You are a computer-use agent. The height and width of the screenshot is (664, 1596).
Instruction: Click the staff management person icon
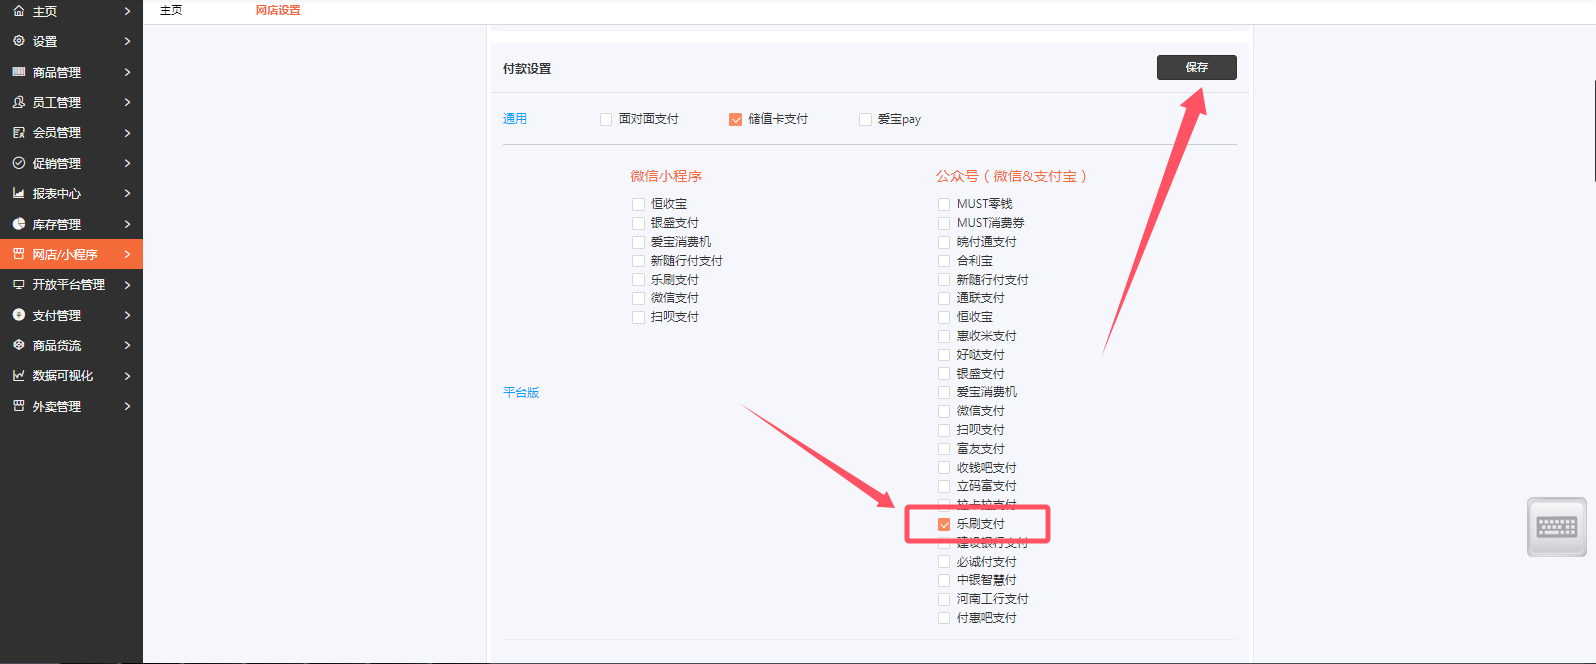(x=18, y=102)
